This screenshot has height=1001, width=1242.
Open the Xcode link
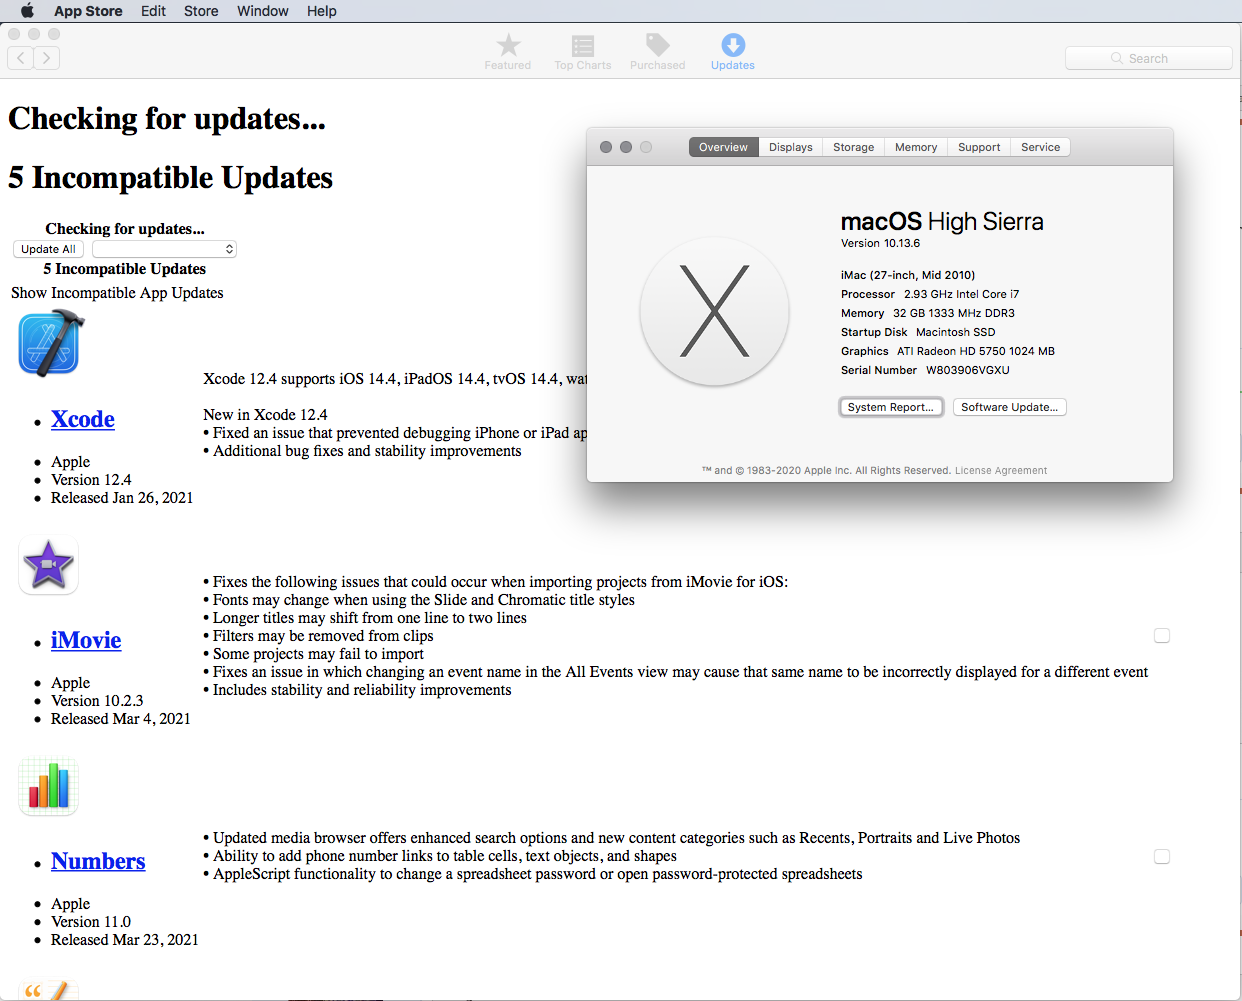(x=83, y=419)
